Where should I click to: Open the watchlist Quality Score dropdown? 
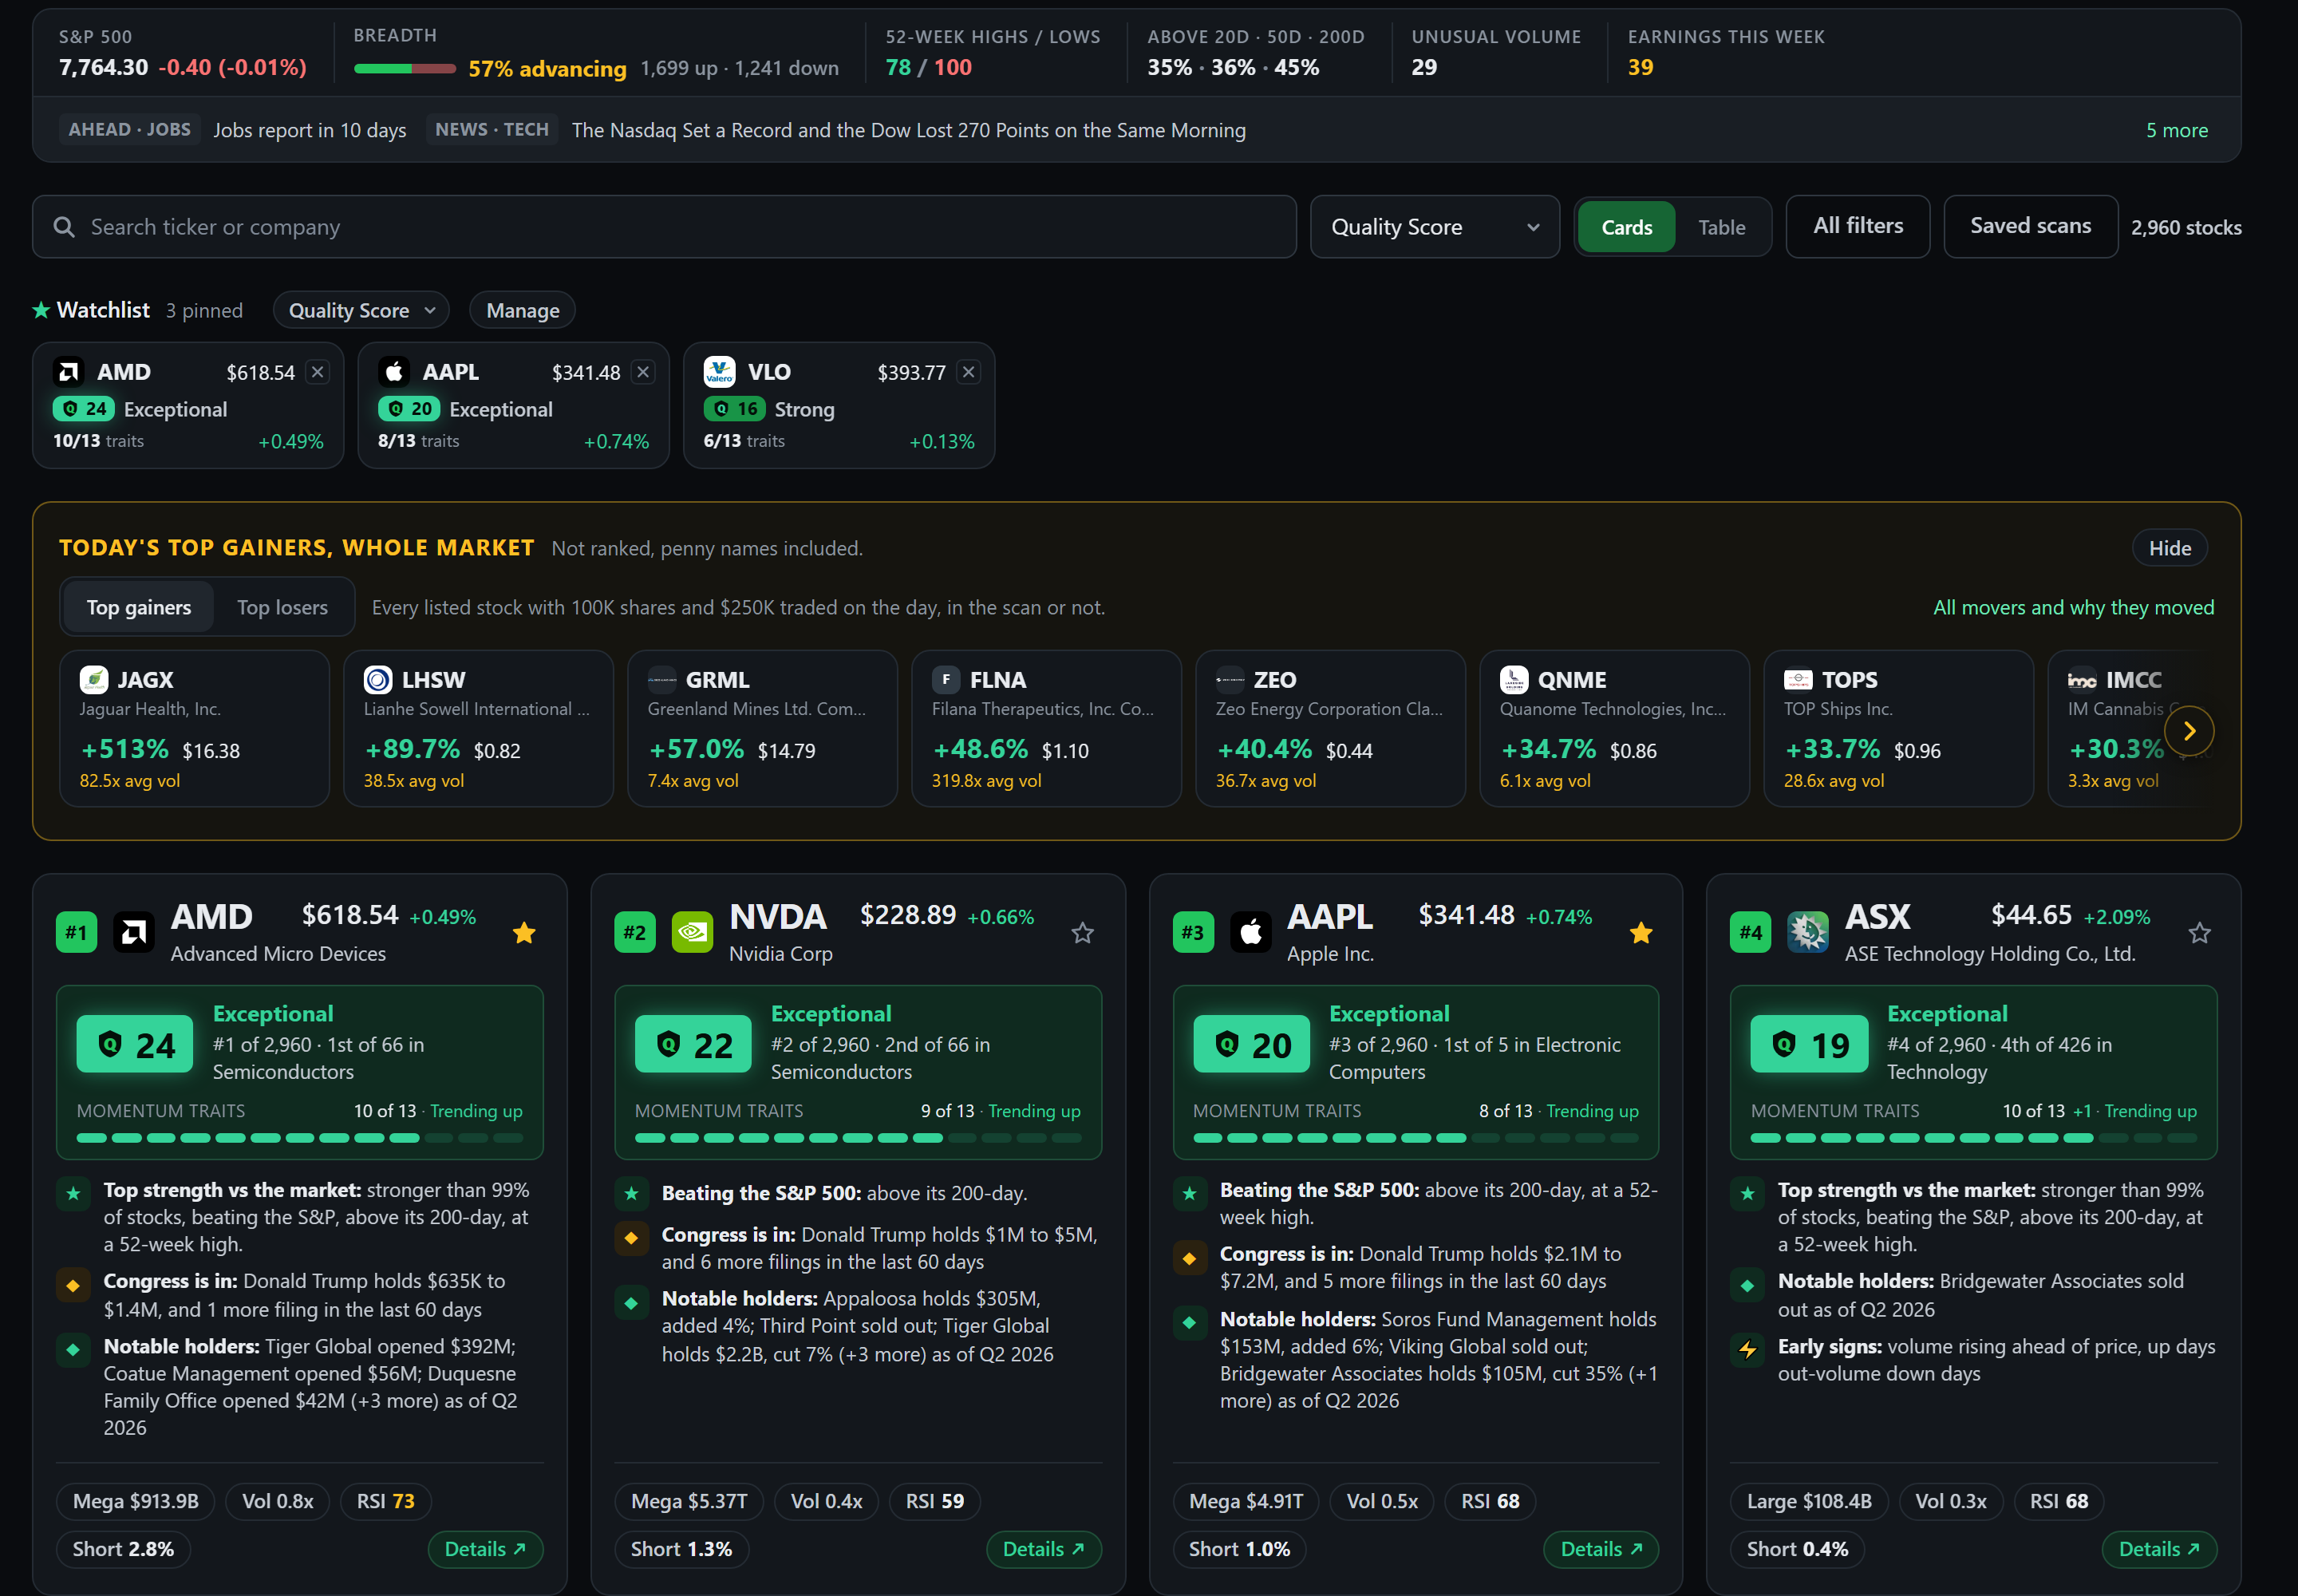[x=361, y=310]
